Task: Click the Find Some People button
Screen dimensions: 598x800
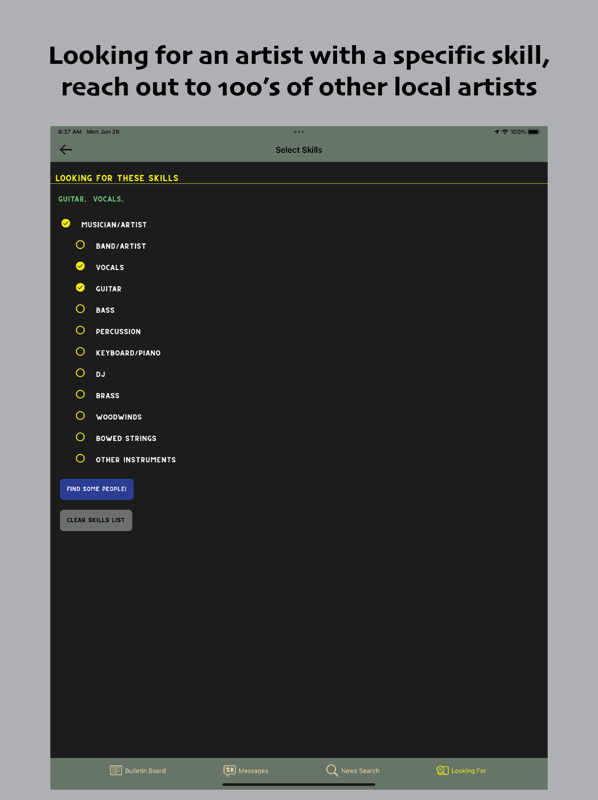Action: (x=96, y=489)
